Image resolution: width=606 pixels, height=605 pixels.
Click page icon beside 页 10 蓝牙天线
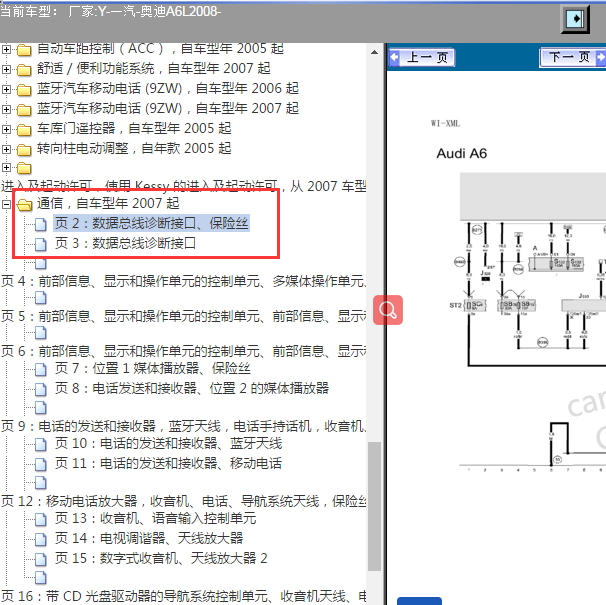pos(41,445)
